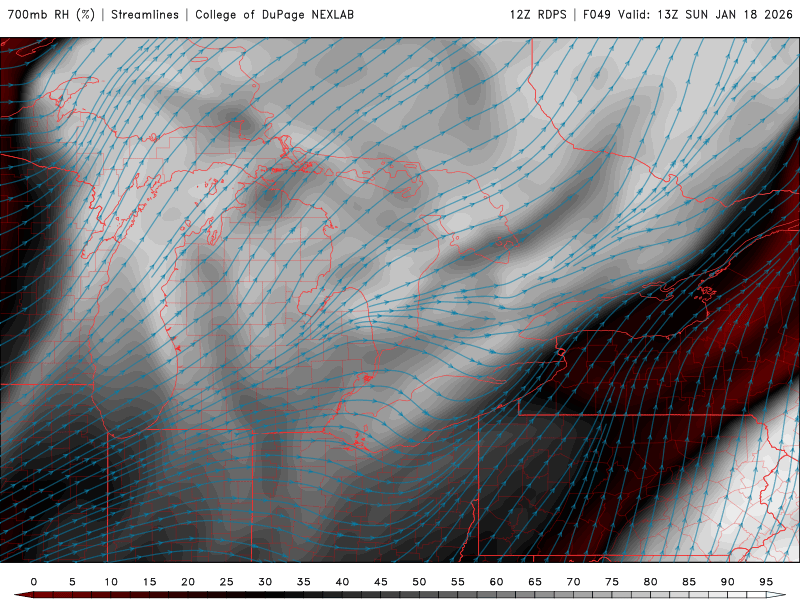Click 'College of DuPage NEXLAB' text
The height and width of the screenshot is (600, 800).
pyautogui.click(x=274, y=15)
